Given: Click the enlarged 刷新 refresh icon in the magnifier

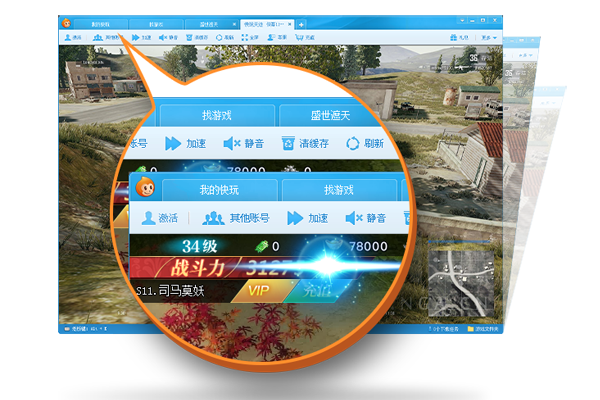Looking at the screenshot, I should pyautogui.click(x=352, y=144).
